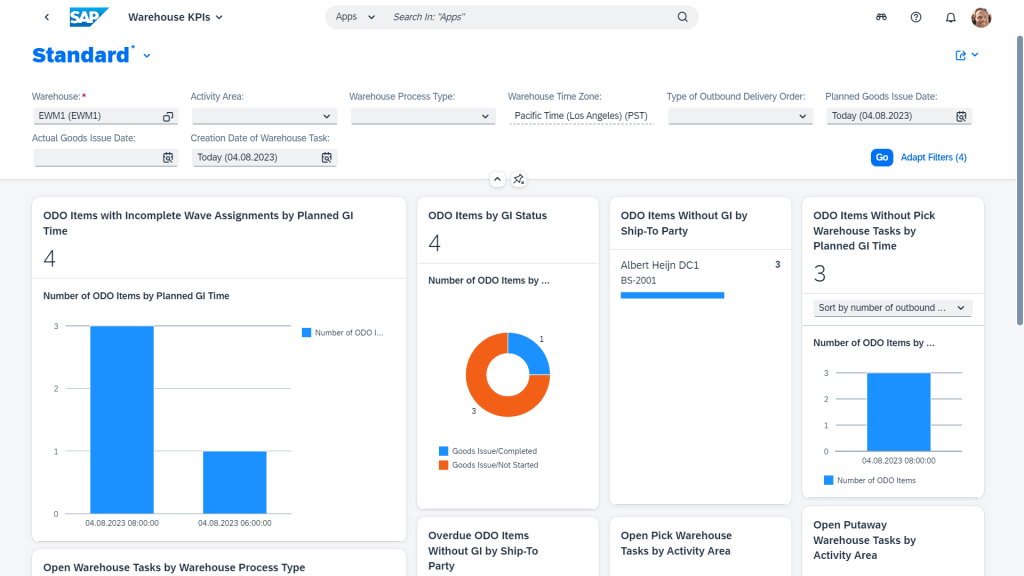
Task: Open the Planned Goods Issue Date calendar icon
Action: [x=961, y=116]
